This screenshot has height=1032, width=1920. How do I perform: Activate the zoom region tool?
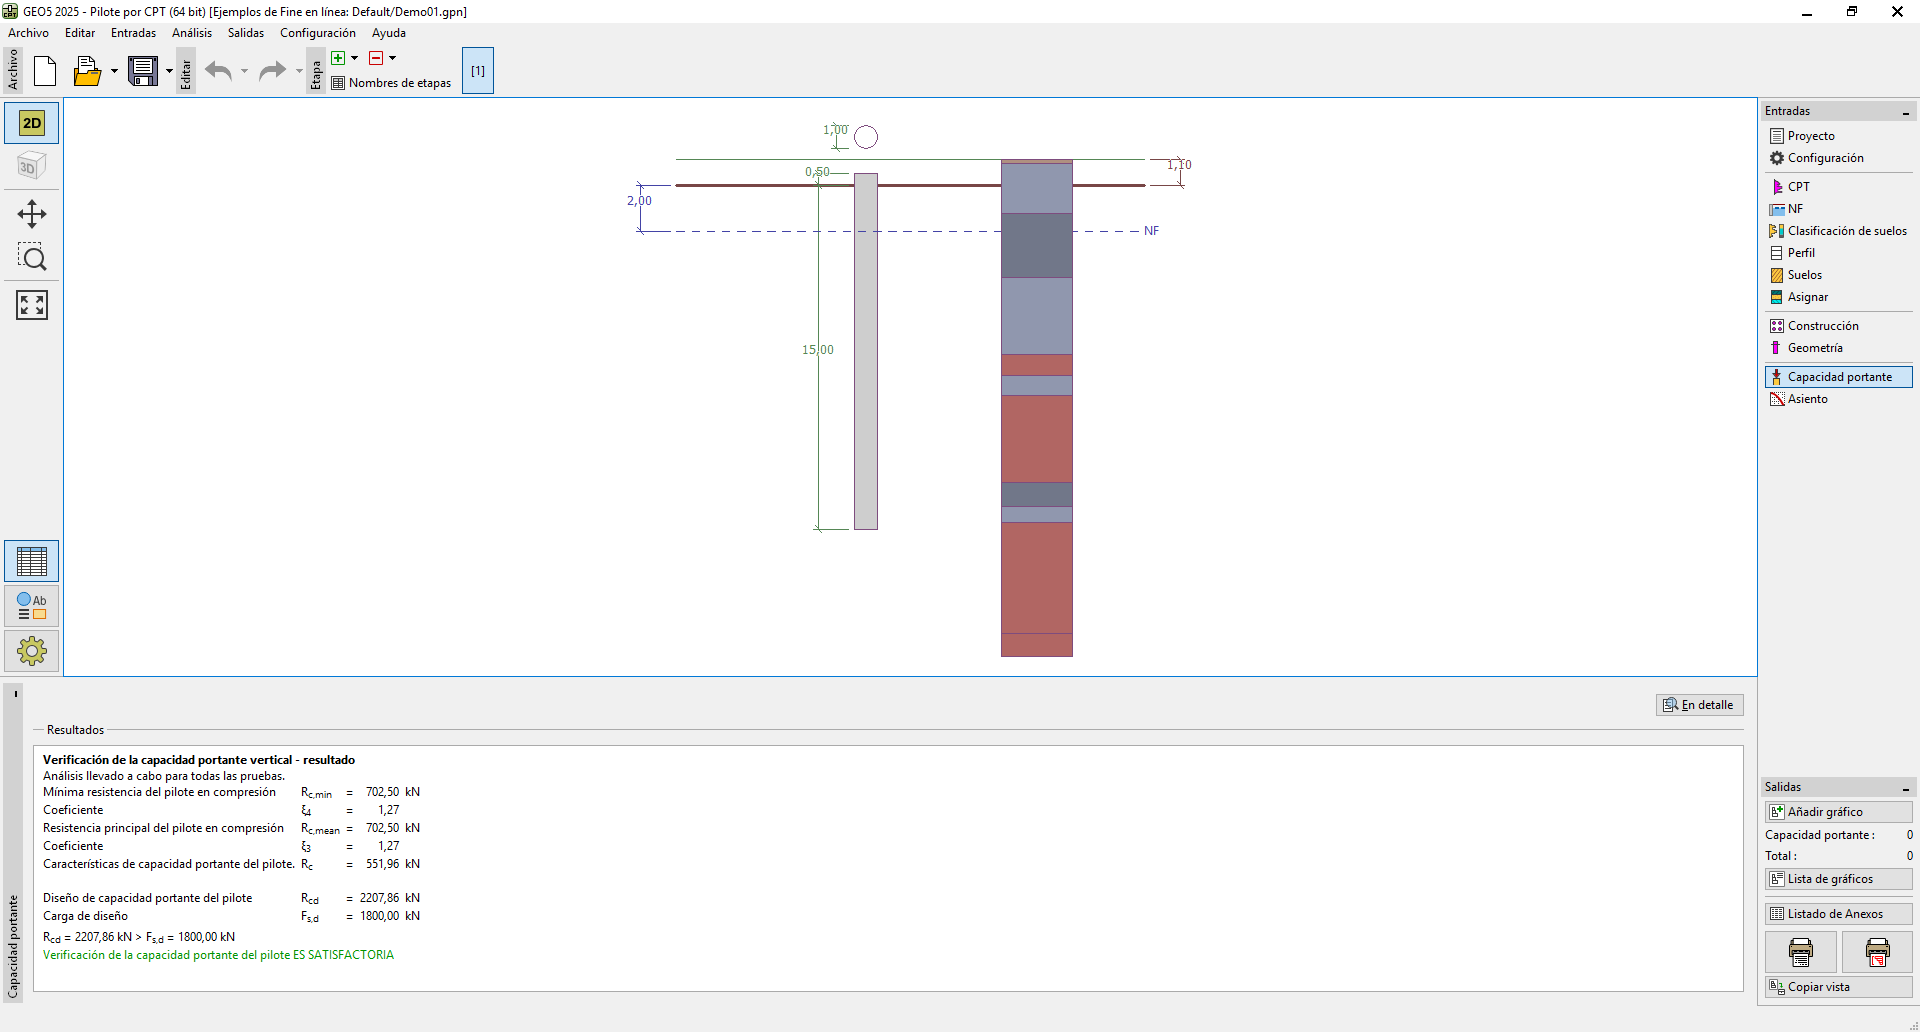(x=32, y=258)
